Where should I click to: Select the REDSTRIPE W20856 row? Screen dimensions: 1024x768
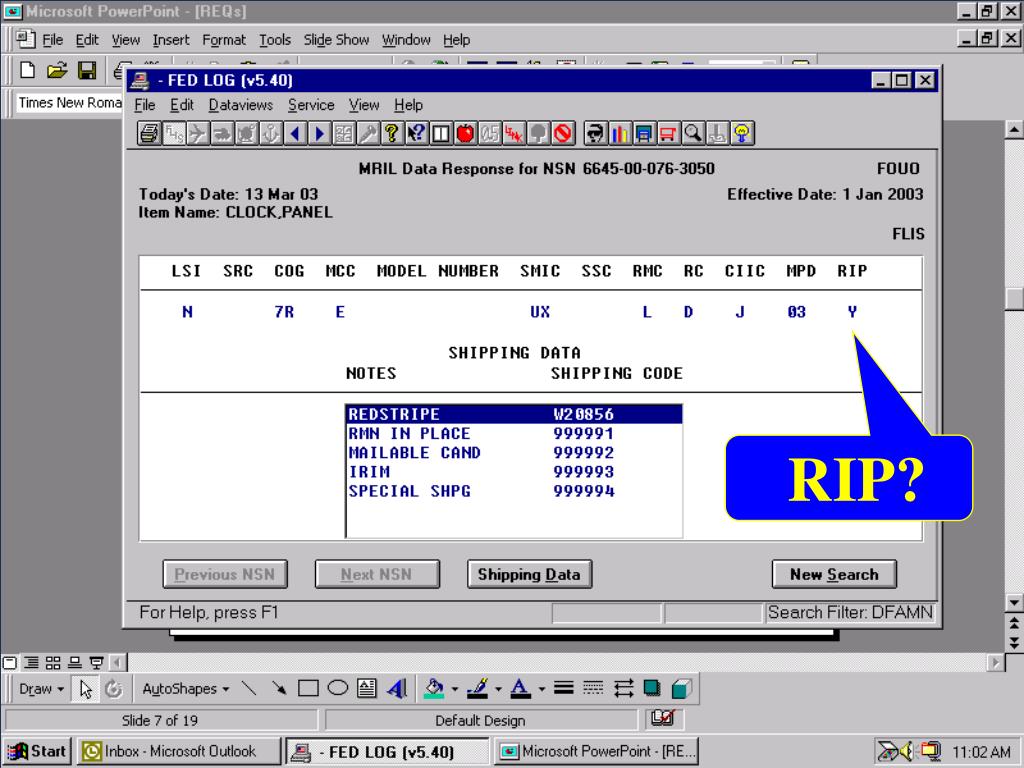514,414
